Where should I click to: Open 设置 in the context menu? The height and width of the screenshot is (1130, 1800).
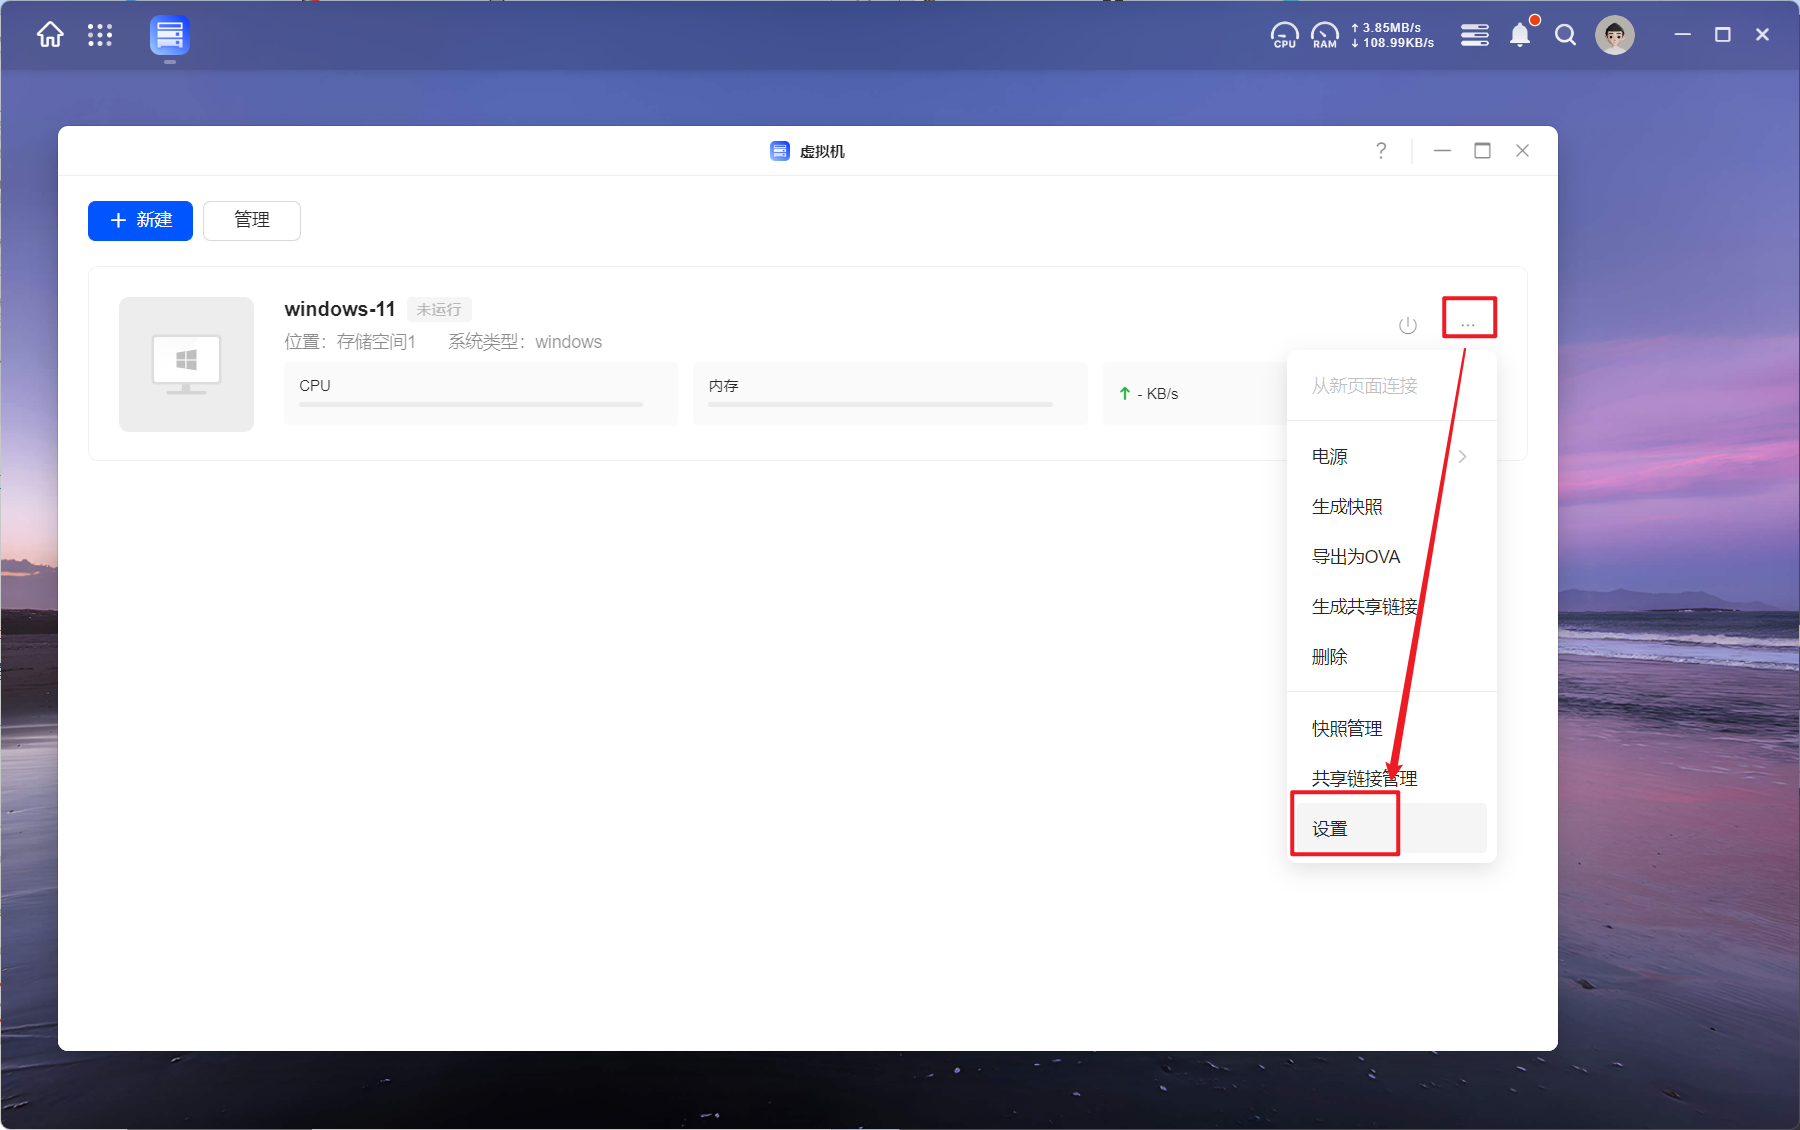click(1331, 829)
